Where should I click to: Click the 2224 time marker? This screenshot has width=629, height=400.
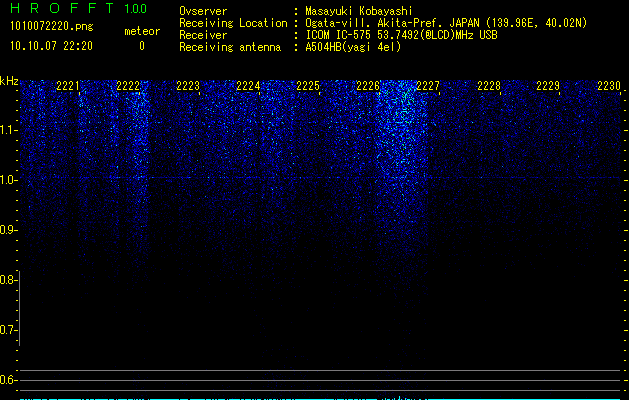(248, 86)
